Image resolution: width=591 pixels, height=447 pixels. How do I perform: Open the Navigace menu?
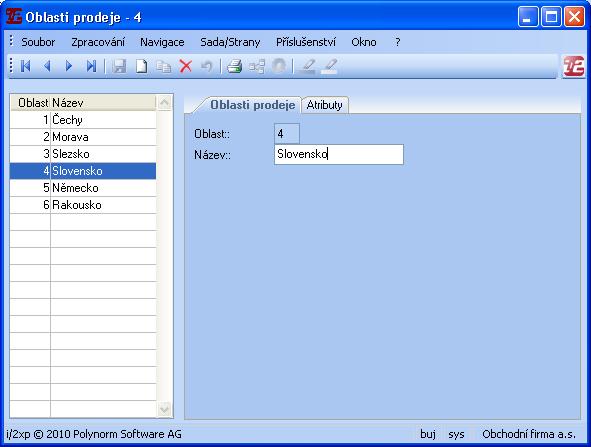click(x=162, y=42)
